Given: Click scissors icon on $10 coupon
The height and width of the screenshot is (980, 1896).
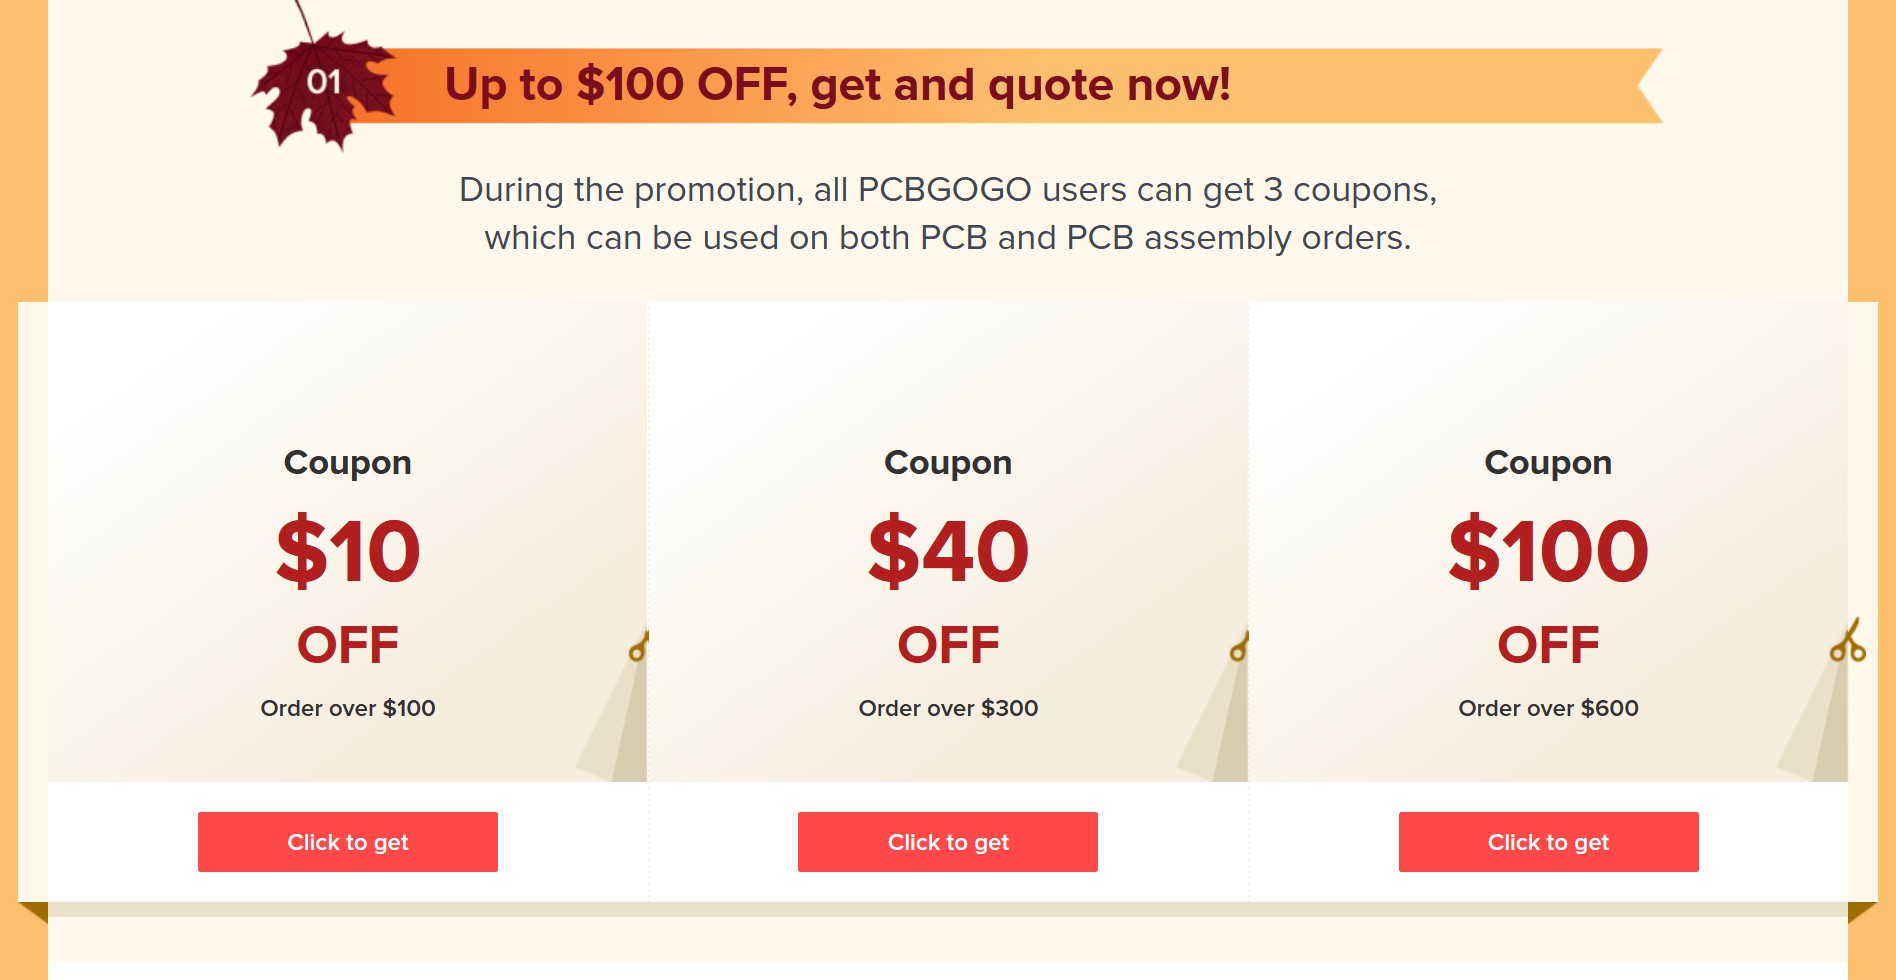Looking at the screenshot, I should click(x=638, y=645).
